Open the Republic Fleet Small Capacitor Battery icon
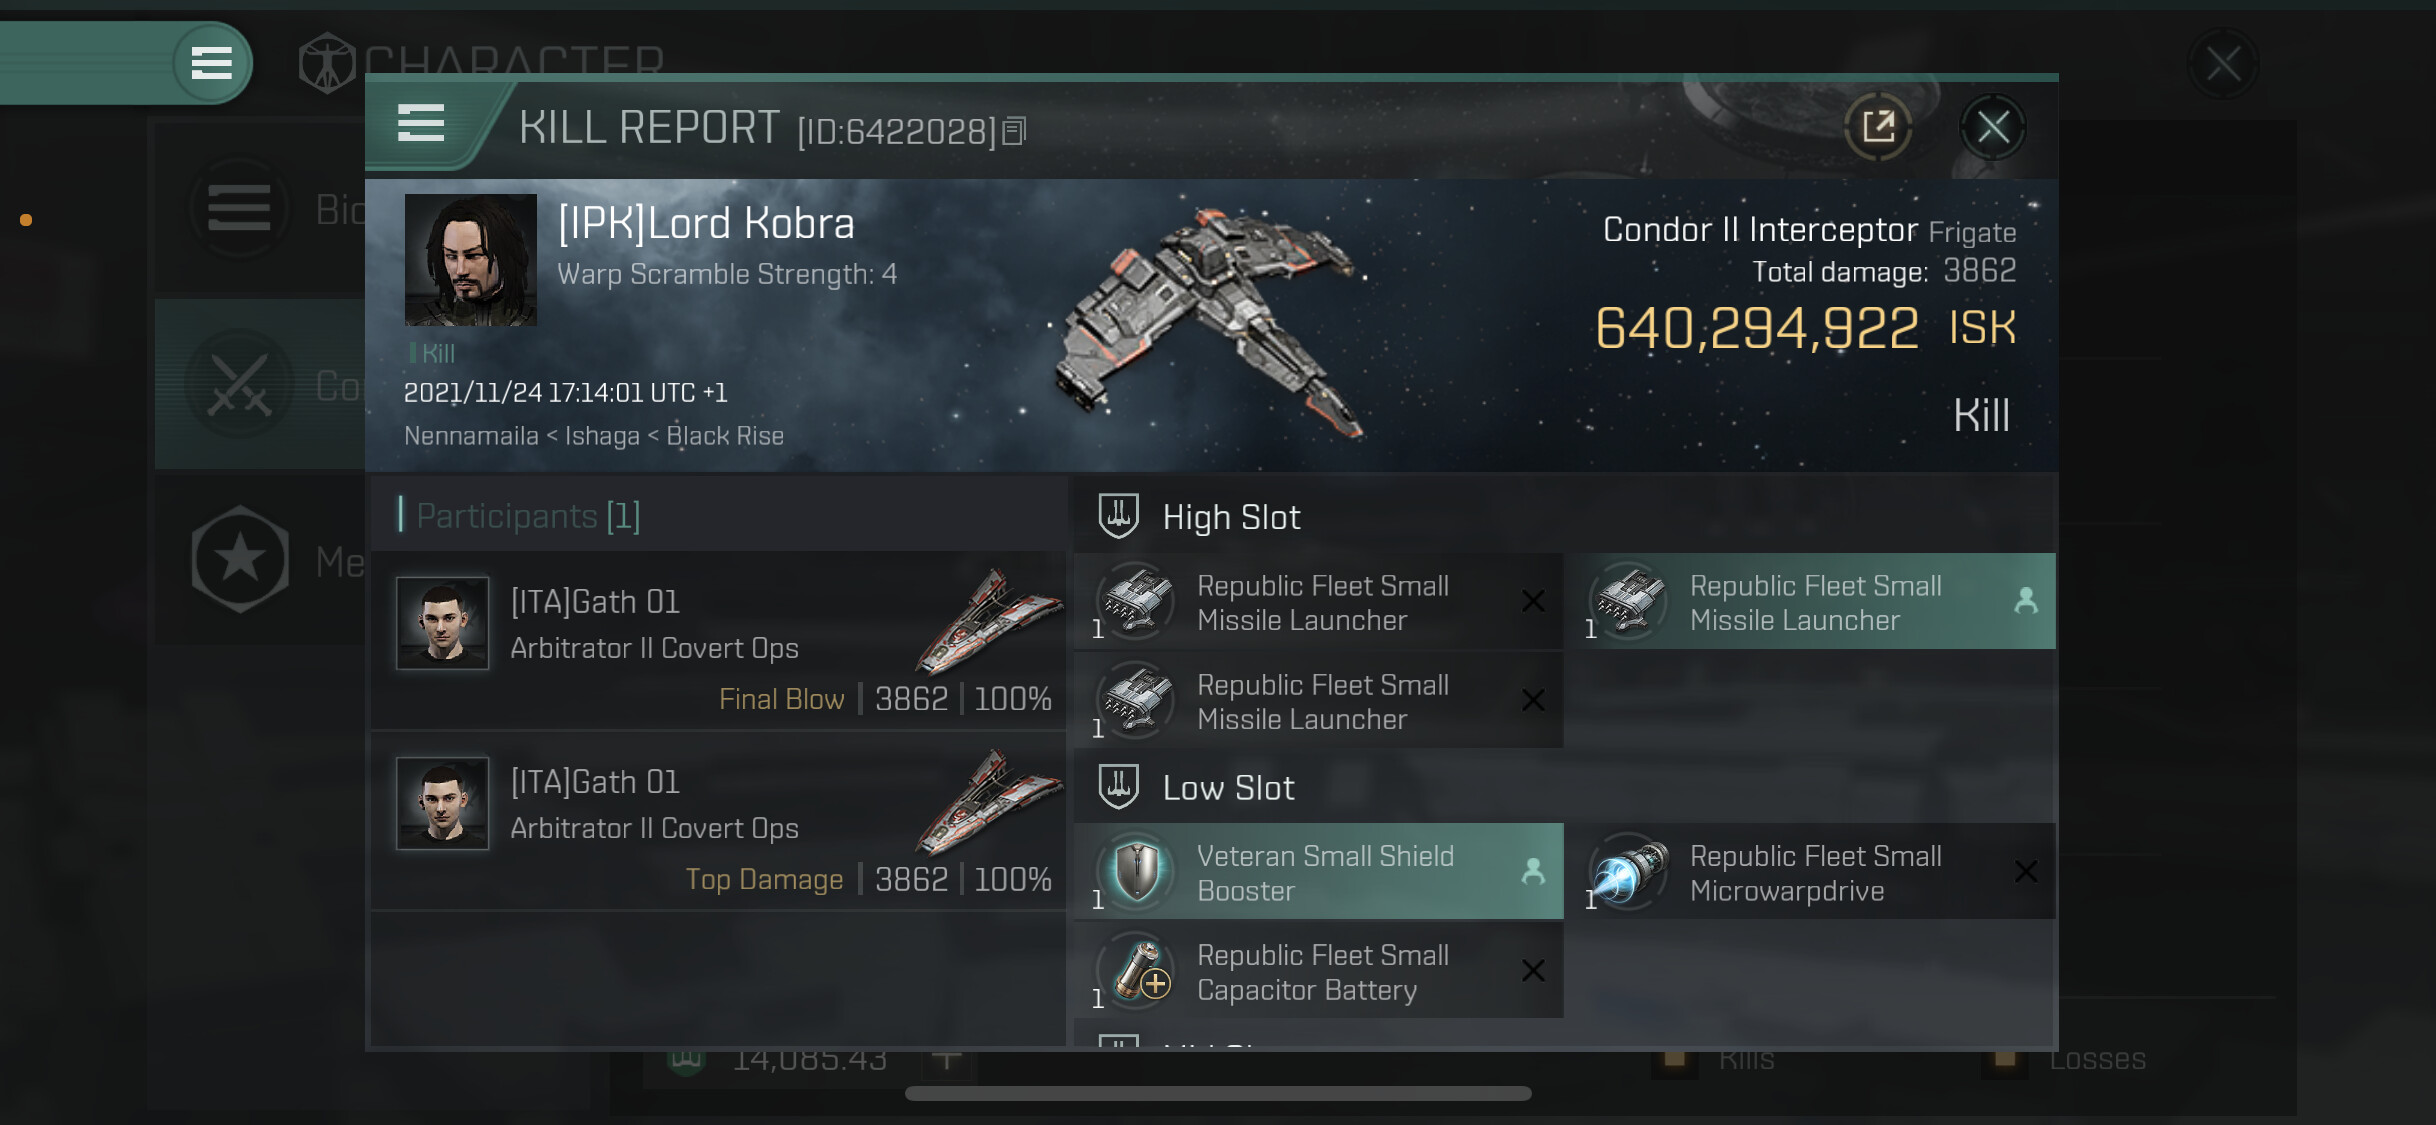 pyautogui.click(x=1137, y=970)
